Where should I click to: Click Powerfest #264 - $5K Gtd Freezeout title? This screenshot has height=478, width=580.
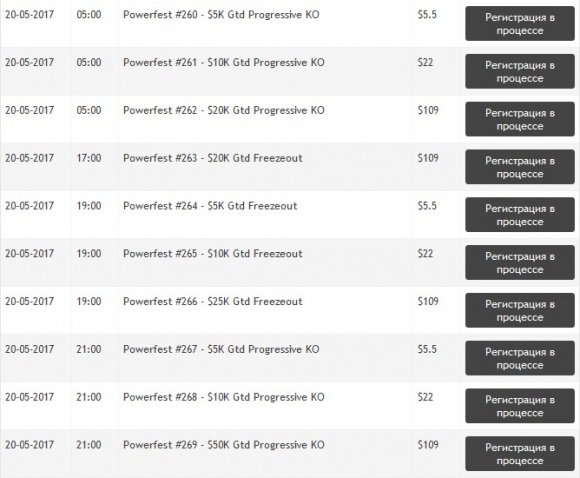[x=210, y=206]
